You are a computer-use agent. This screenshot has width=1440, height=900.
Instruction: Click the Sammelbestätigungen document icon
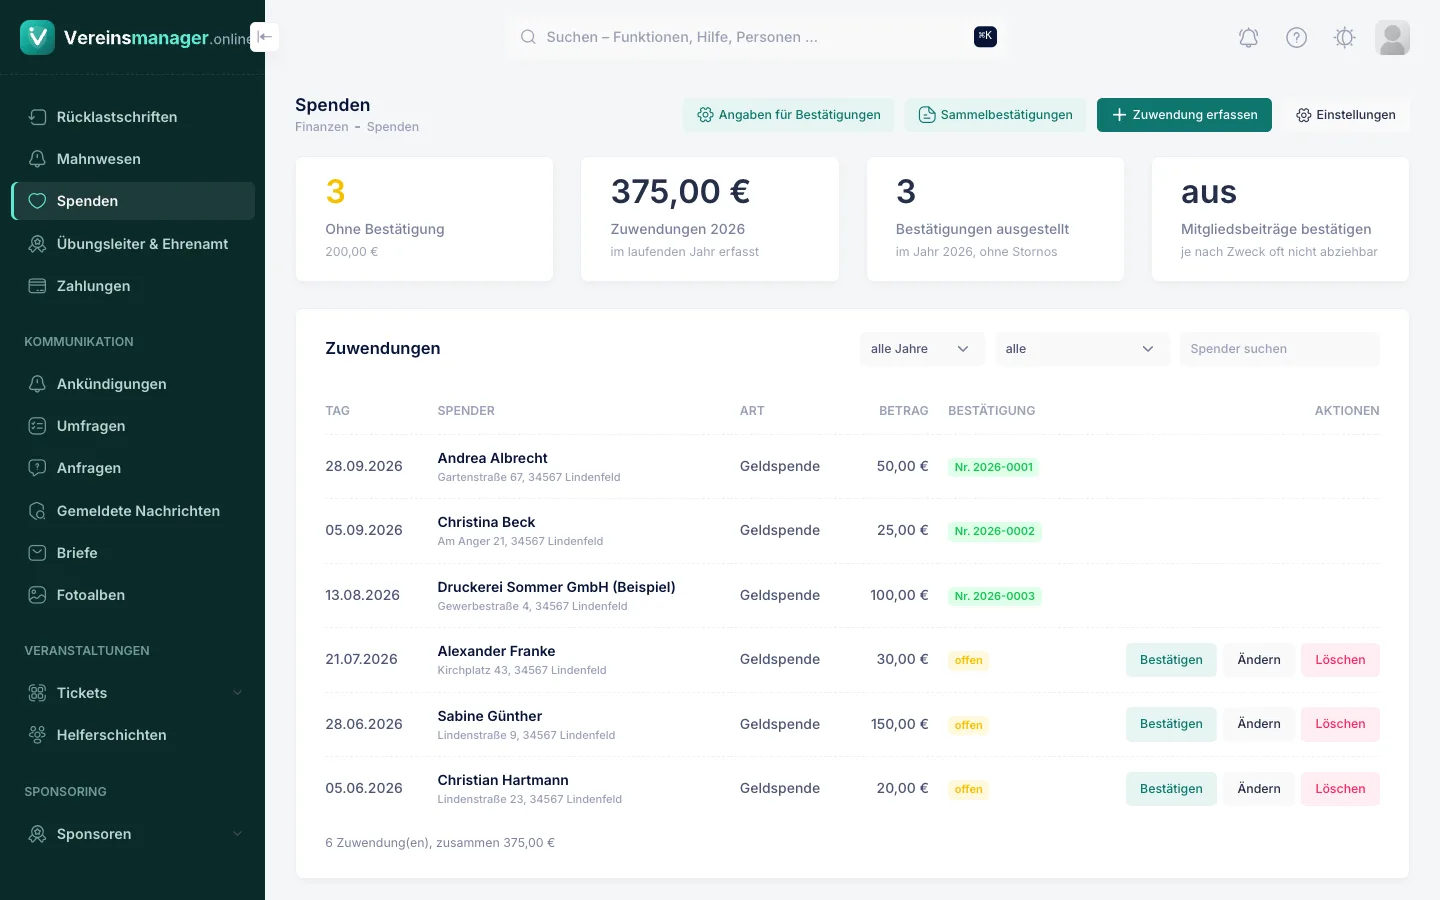click(927, 115)
